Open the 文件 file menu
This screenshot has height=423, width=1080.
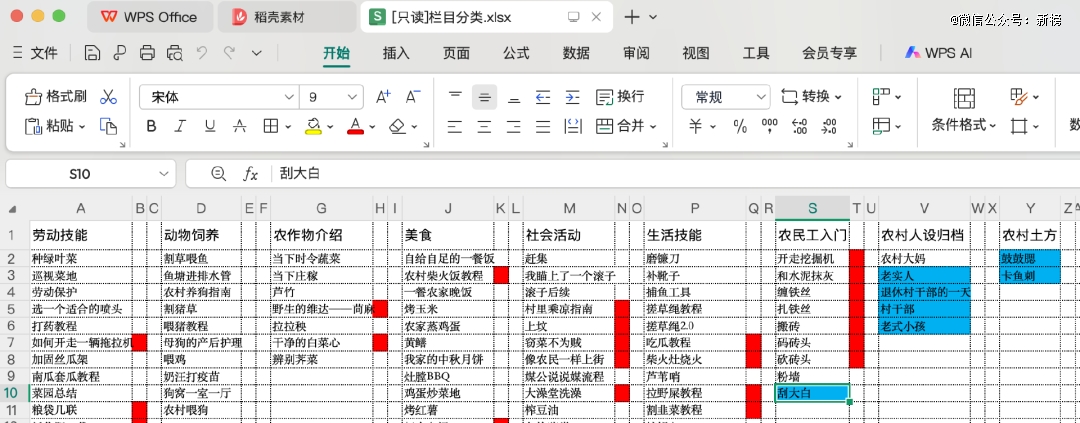[45, 53]
